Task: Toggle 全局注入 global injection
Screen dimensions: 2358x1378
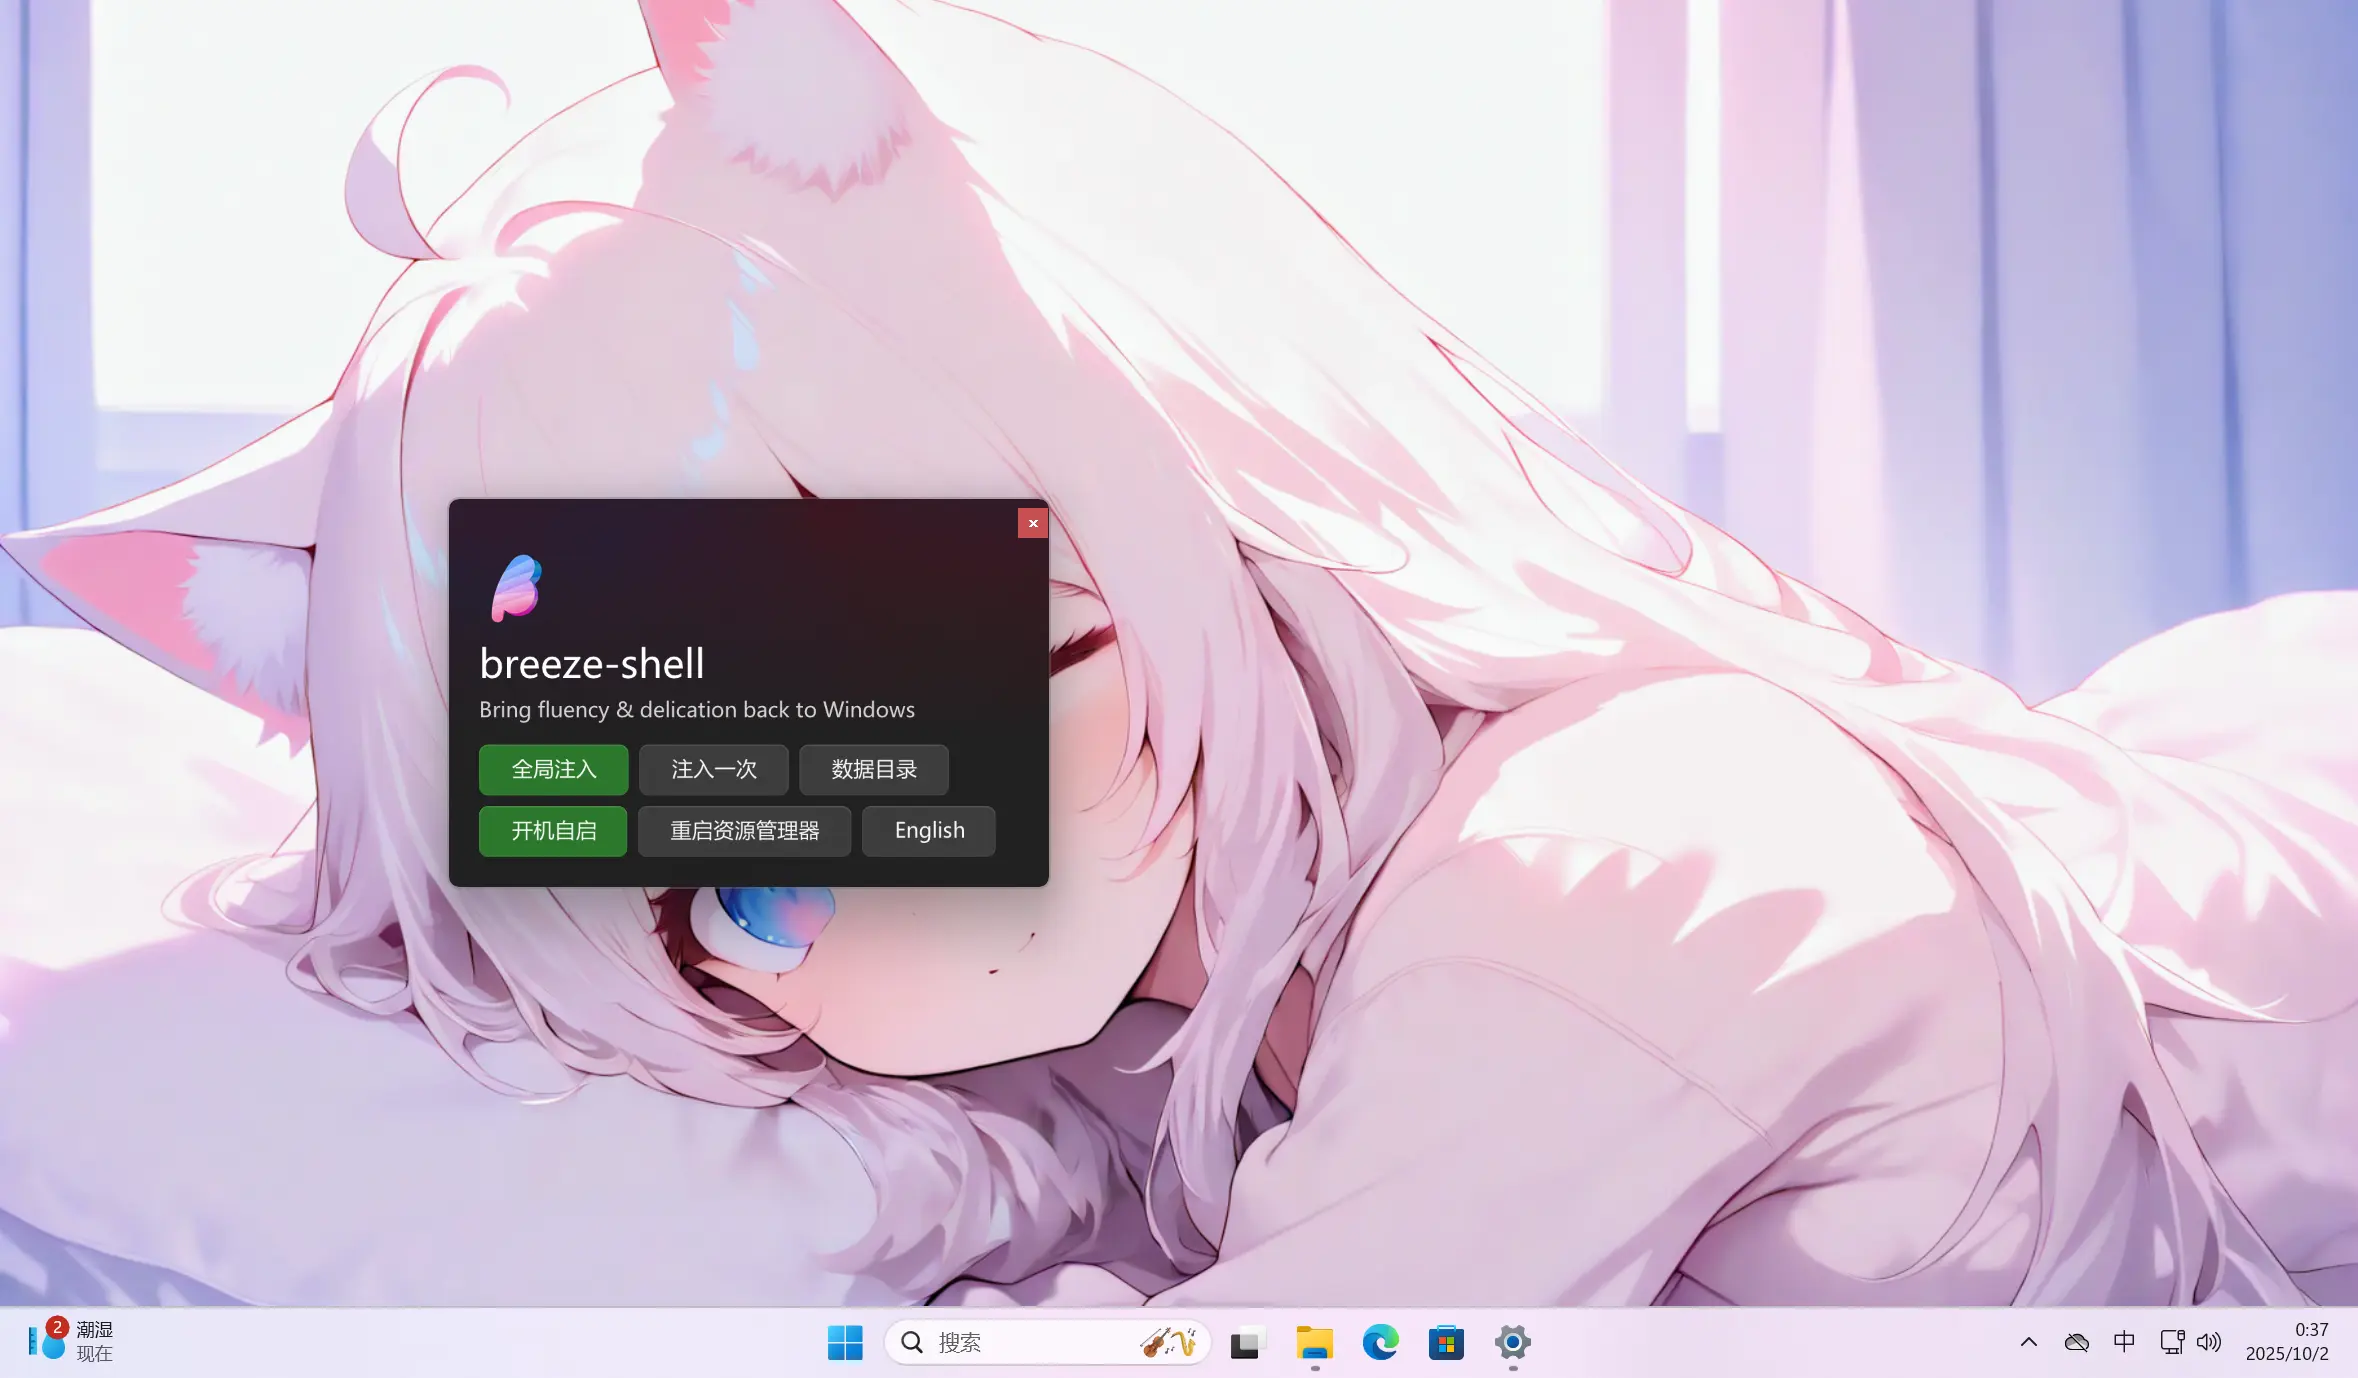Action: pos(552,769)
